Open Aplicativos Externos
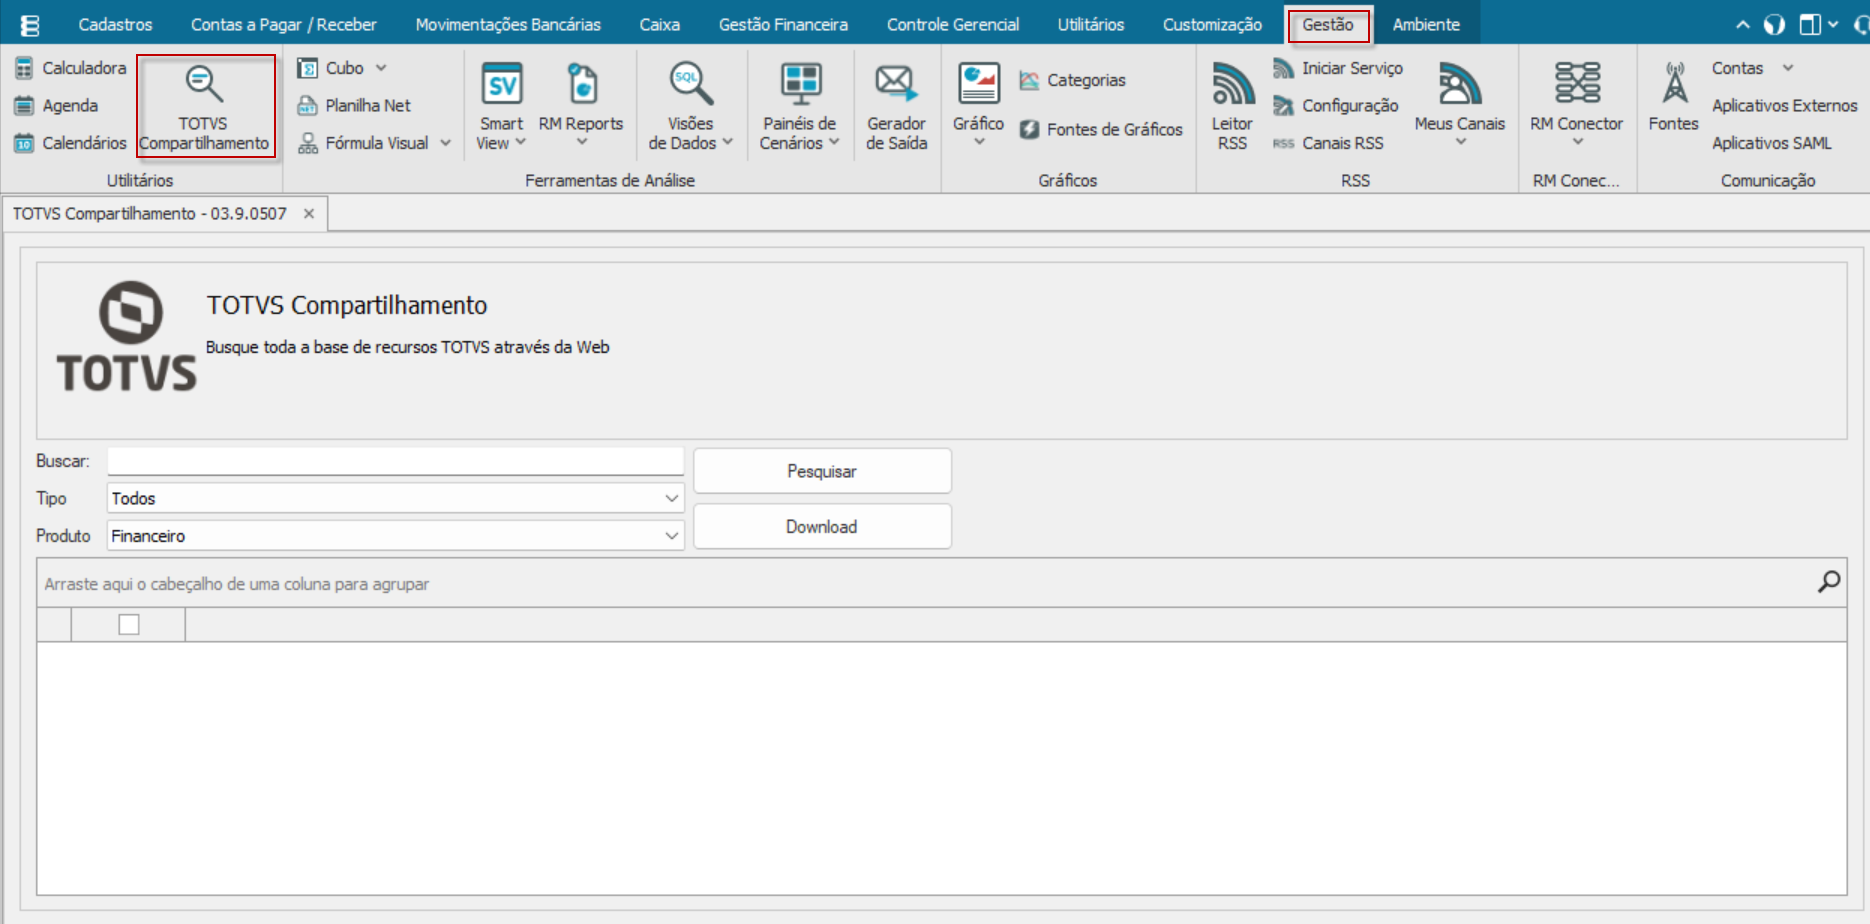The height and width of the screenshot is (924, 1870). pos(1784,105)
